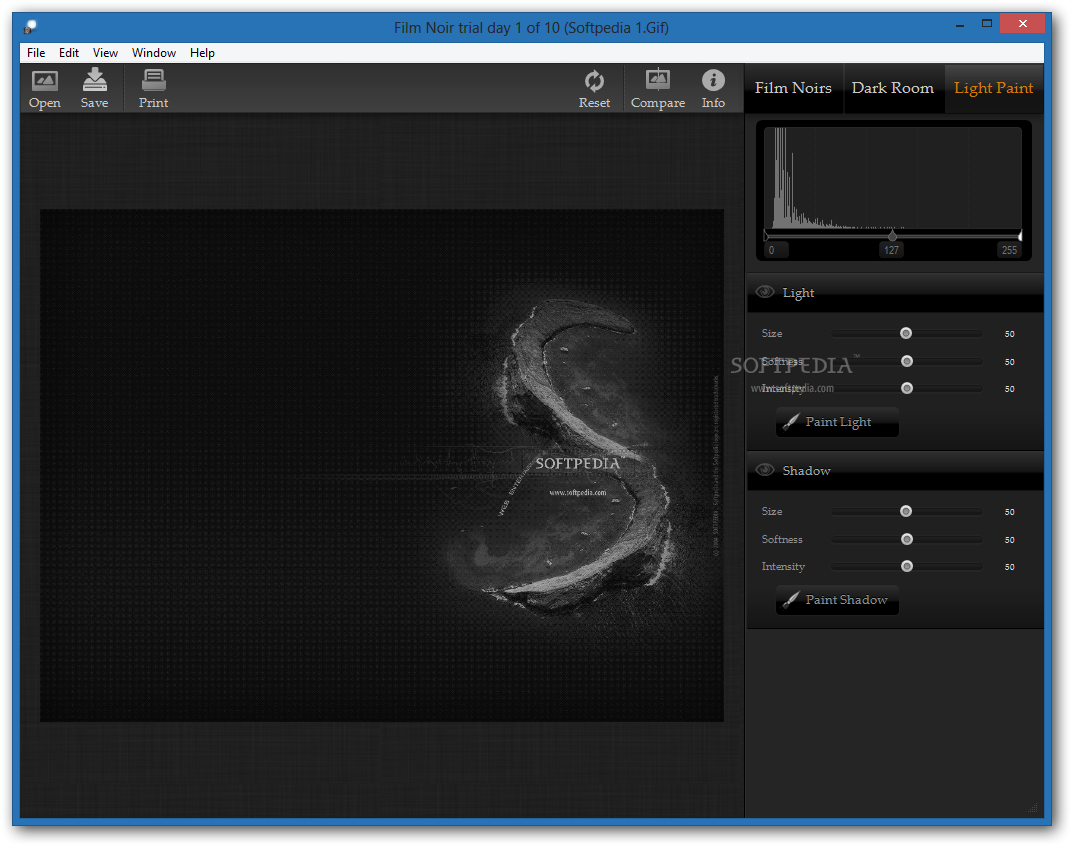Click the histogram black point handle
The image size is (1072, 846).
[x=766, y=235]
